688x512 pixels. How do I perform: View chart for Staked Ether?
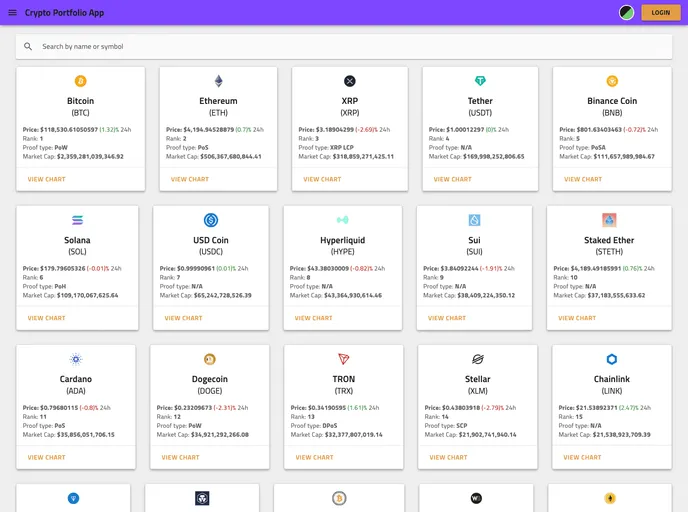(x=577, y=318)
